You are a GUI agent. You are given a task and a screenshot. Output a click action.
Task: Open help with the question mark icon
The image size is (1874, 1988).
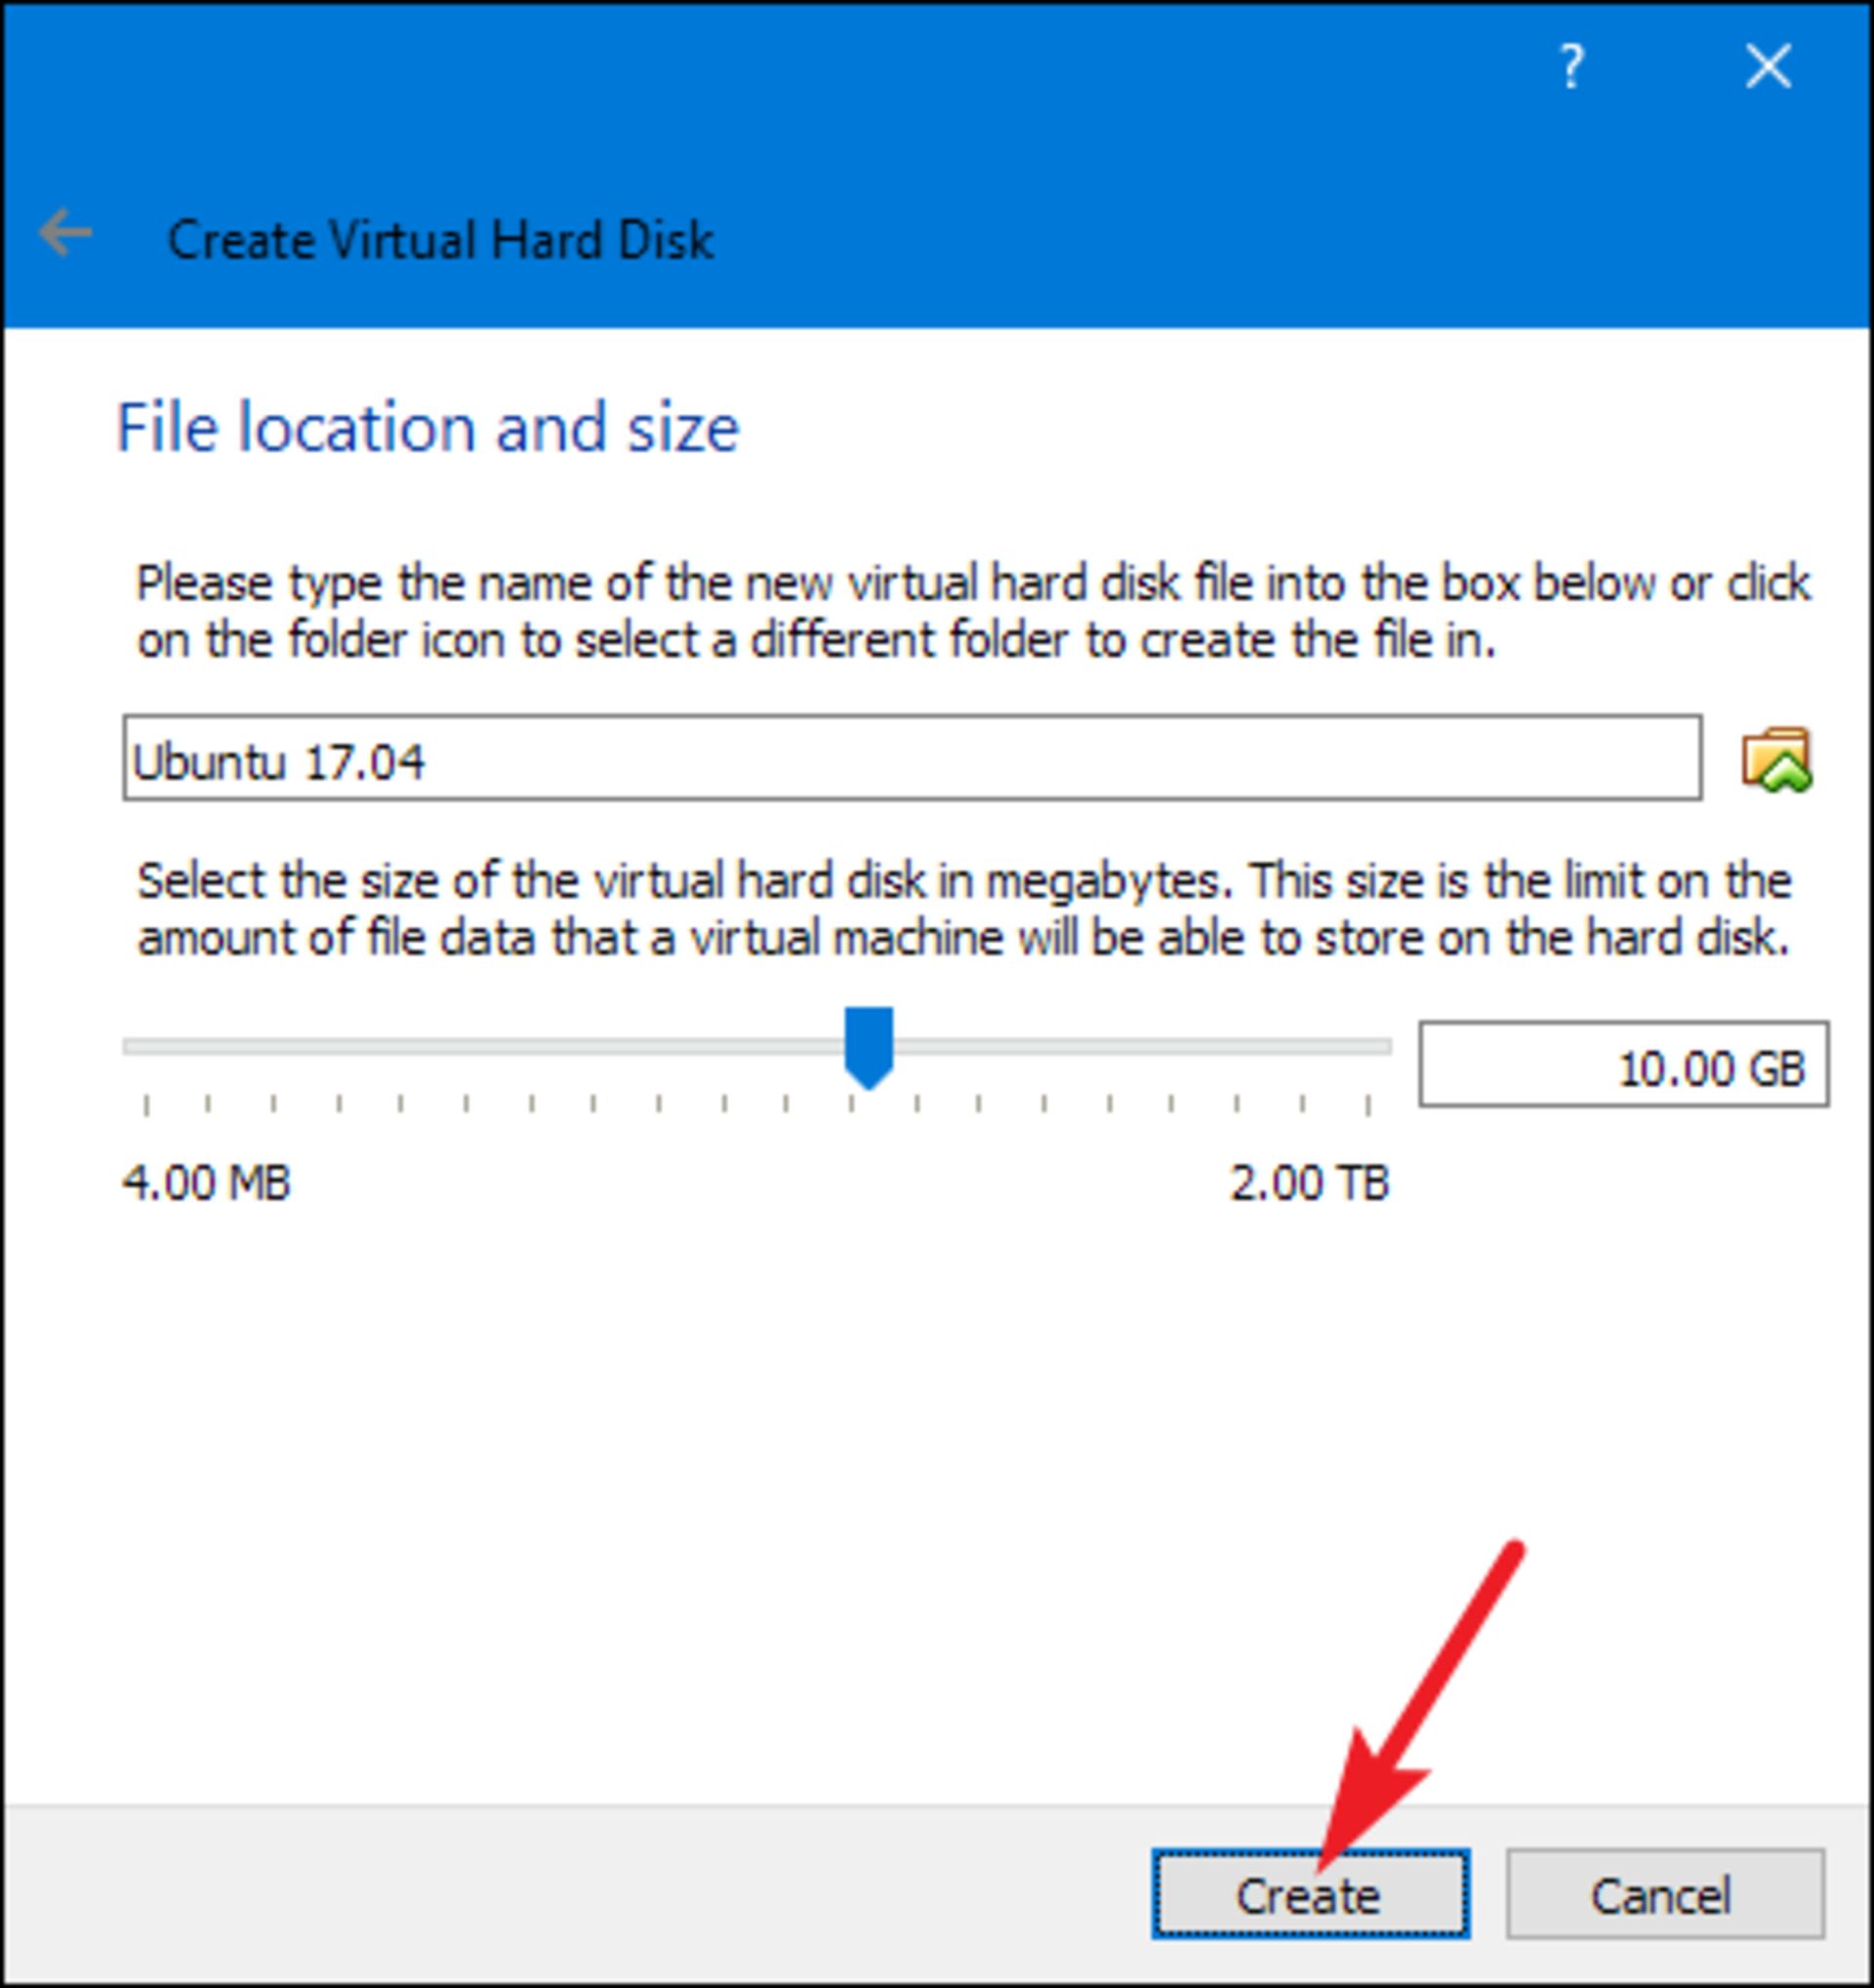(x=1572, y=67)
